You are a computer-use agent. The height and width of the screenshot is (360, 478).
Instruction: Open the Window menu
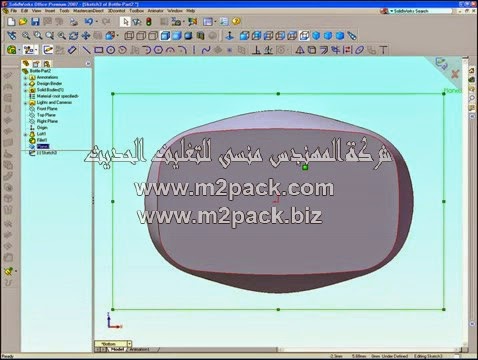175,11
